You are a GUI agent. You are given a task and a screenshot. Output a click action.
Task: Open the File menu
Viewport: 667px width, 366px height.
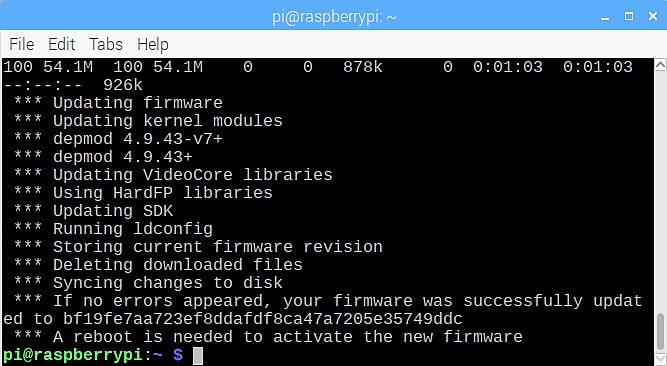click(22, 44)
